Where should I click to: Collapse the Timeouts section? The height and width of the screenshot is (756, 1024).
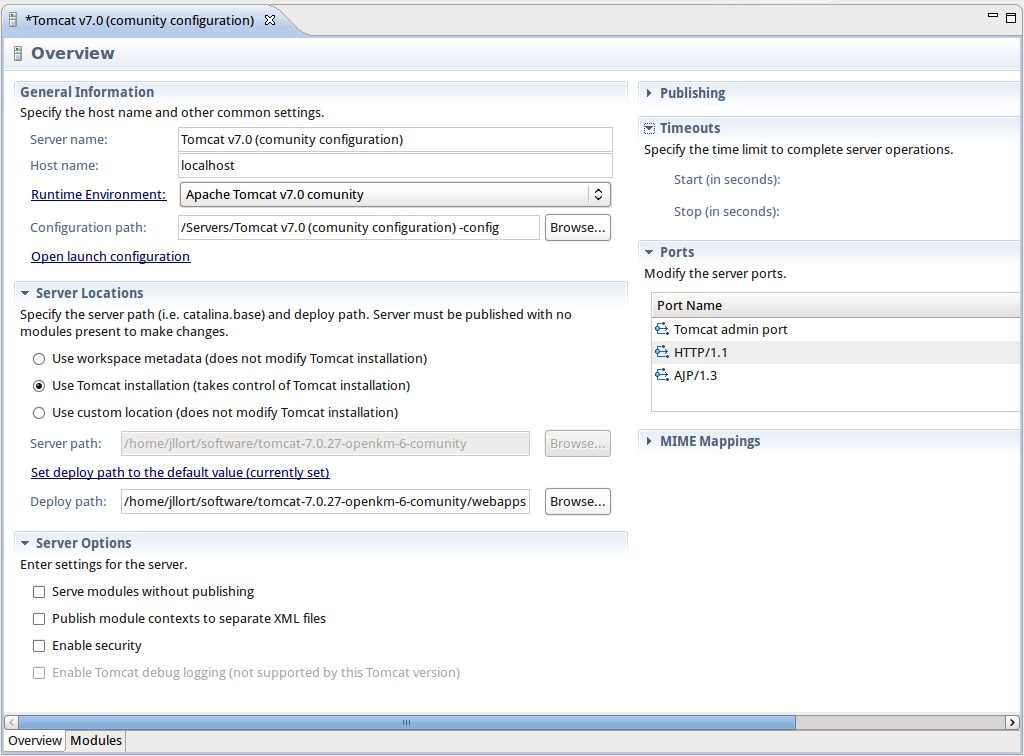(x=649, y=128)
